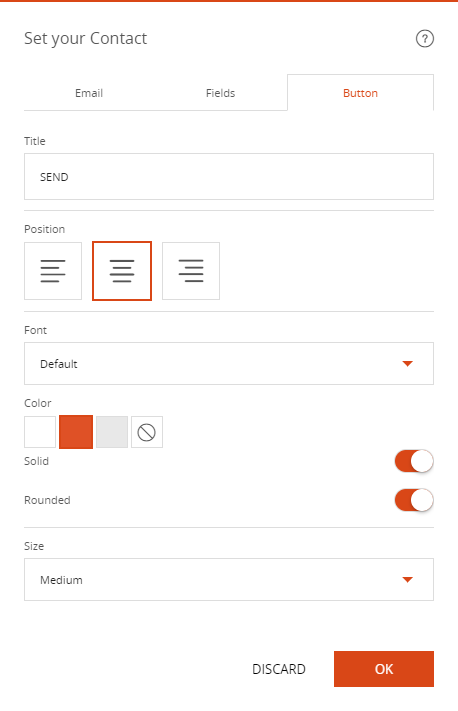
Task: Click the Title field containing SEND
Action: coord(229,176)
